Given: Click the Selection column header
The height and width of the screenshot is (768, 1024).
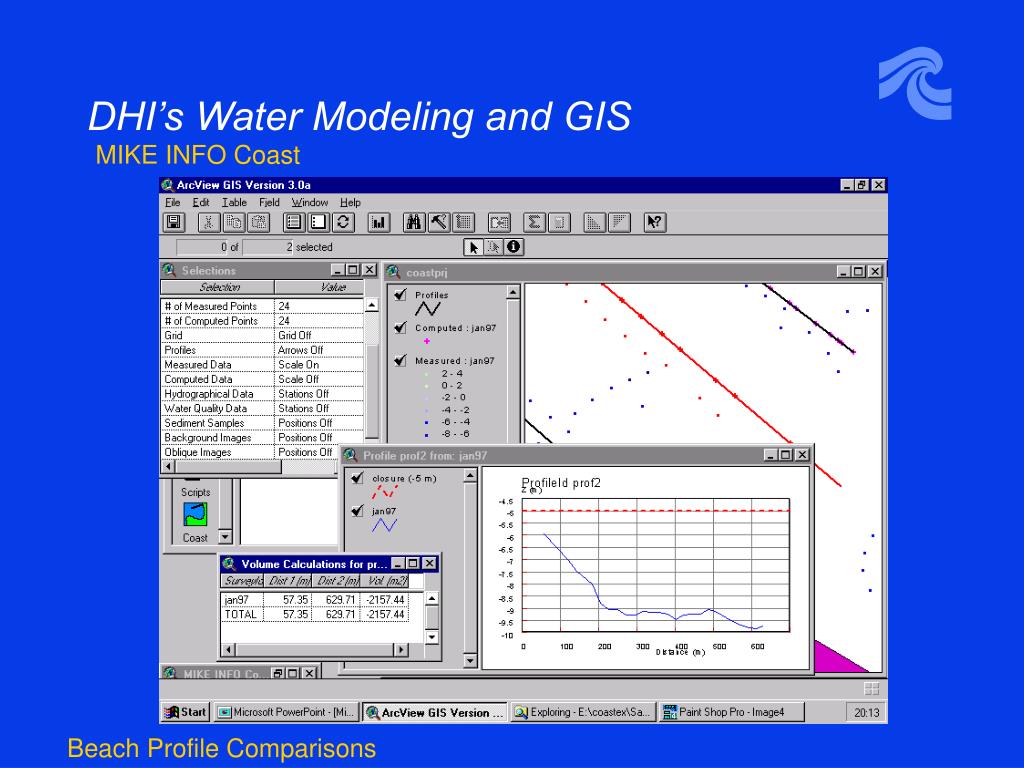Looking at the screenshot, I should coord(217,287).
